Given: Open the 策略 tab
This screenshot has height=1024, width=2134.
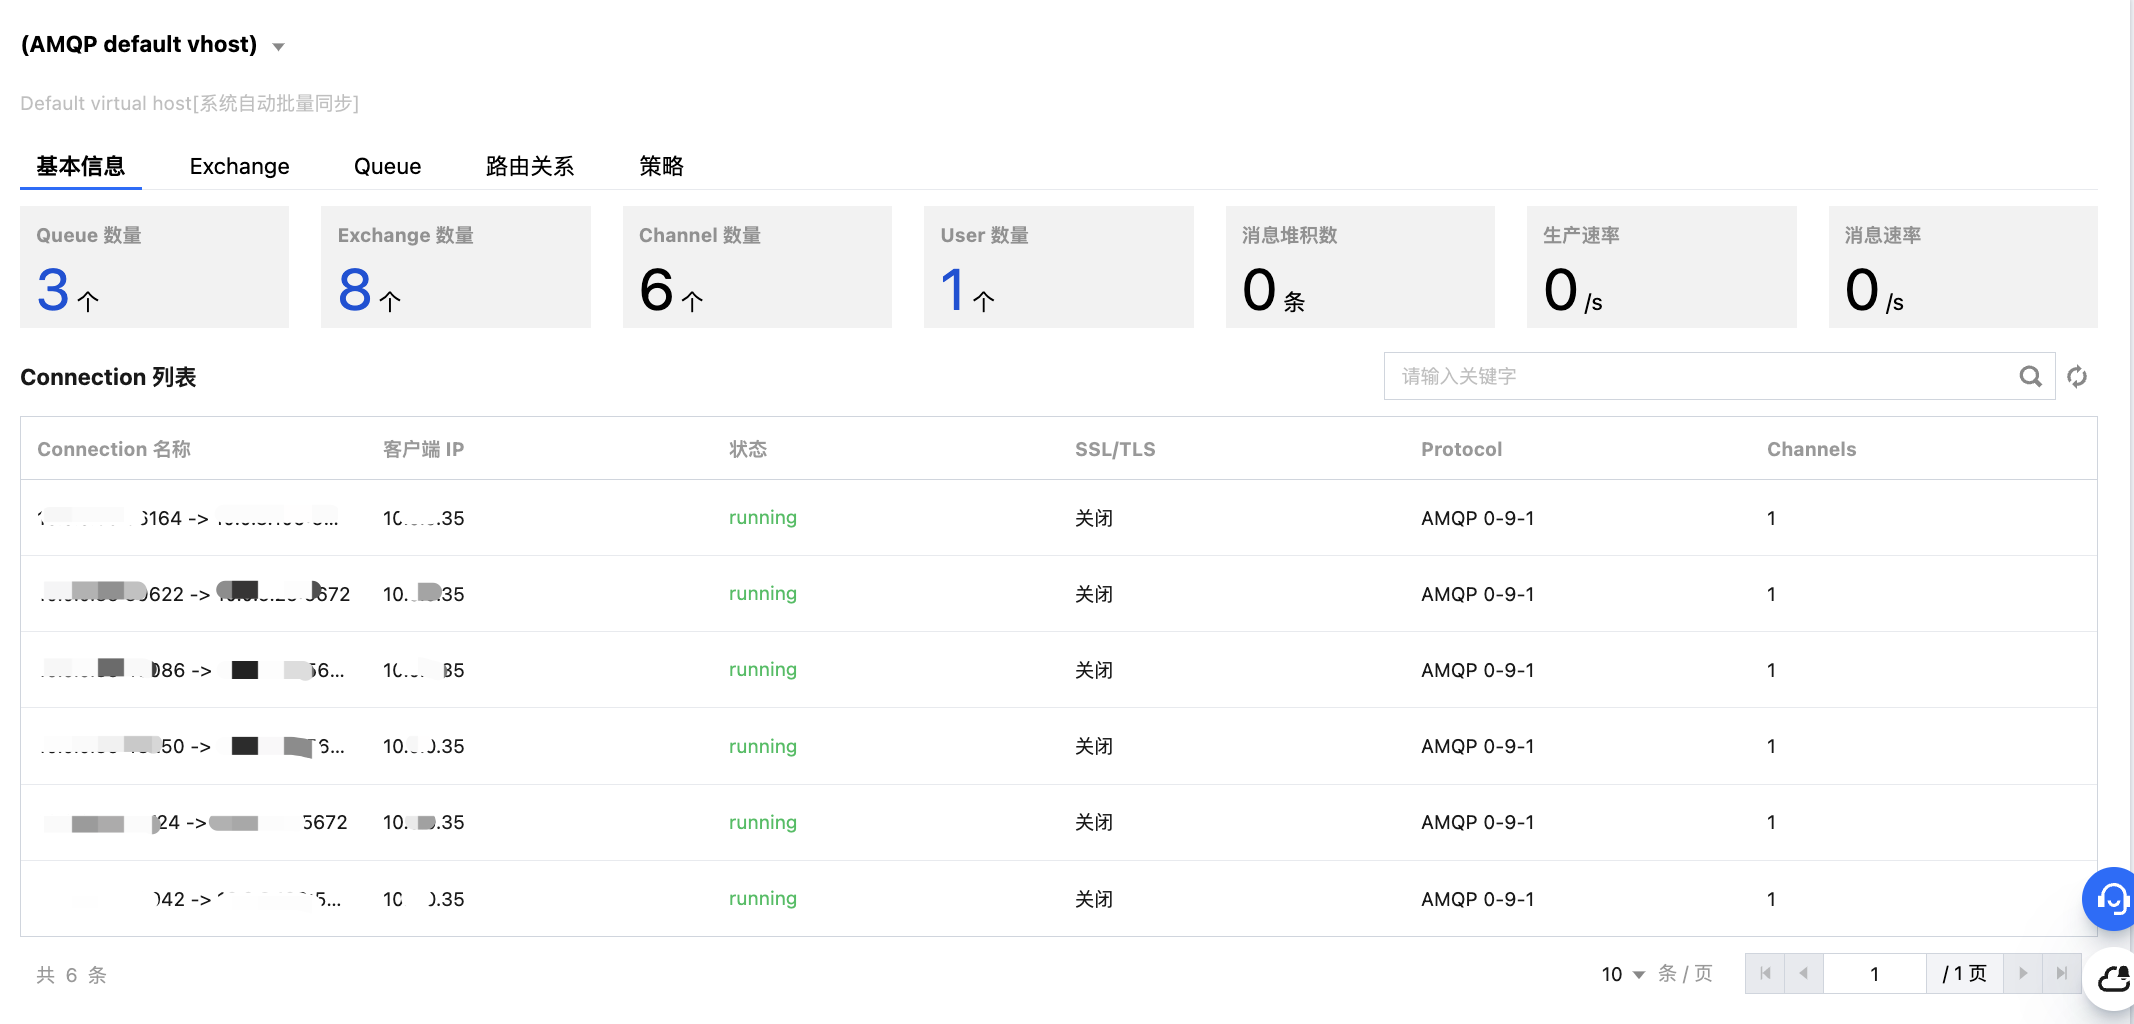Looking at the screenshot, I should pos(661,166).
